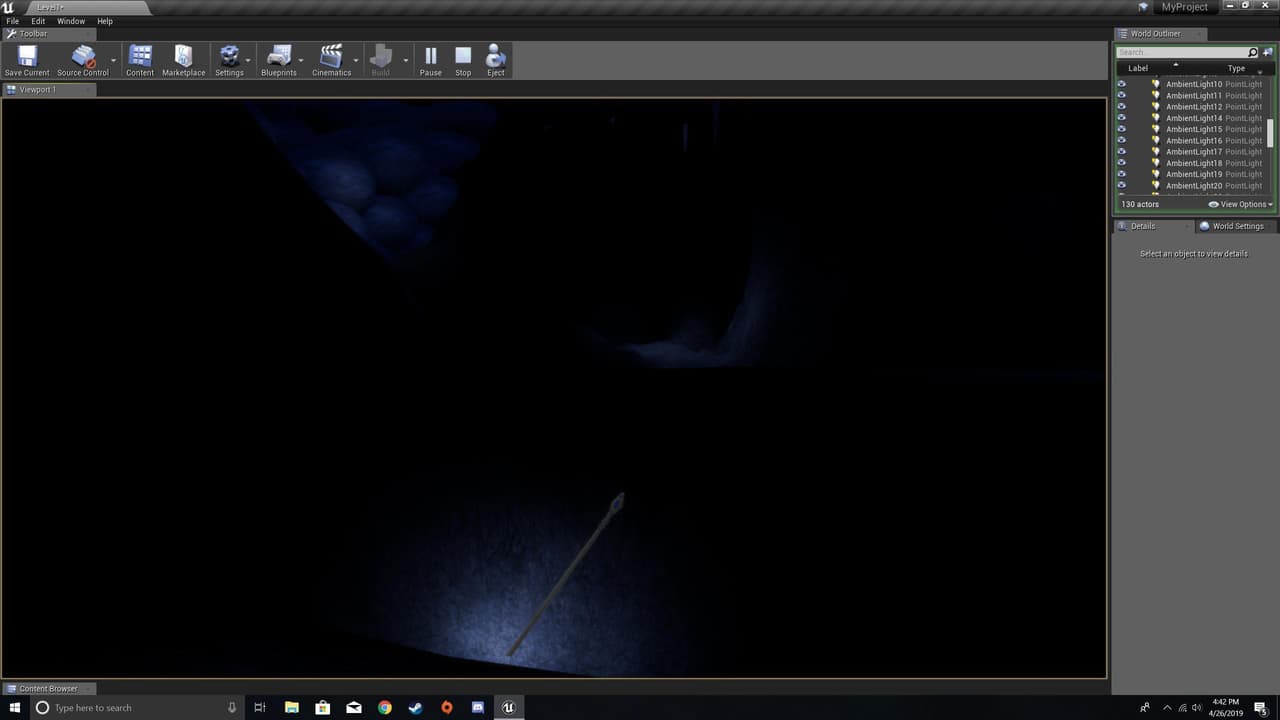Expand the Source Control dropdown arrow
The image size is (1280, 720).
click(113, 60)
